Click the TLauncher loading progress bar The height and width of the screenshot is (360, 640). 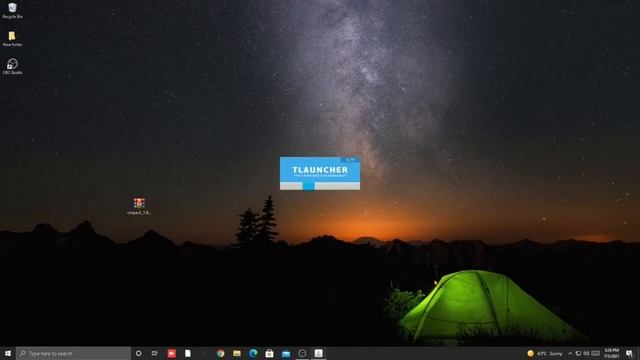click(320, 186)
